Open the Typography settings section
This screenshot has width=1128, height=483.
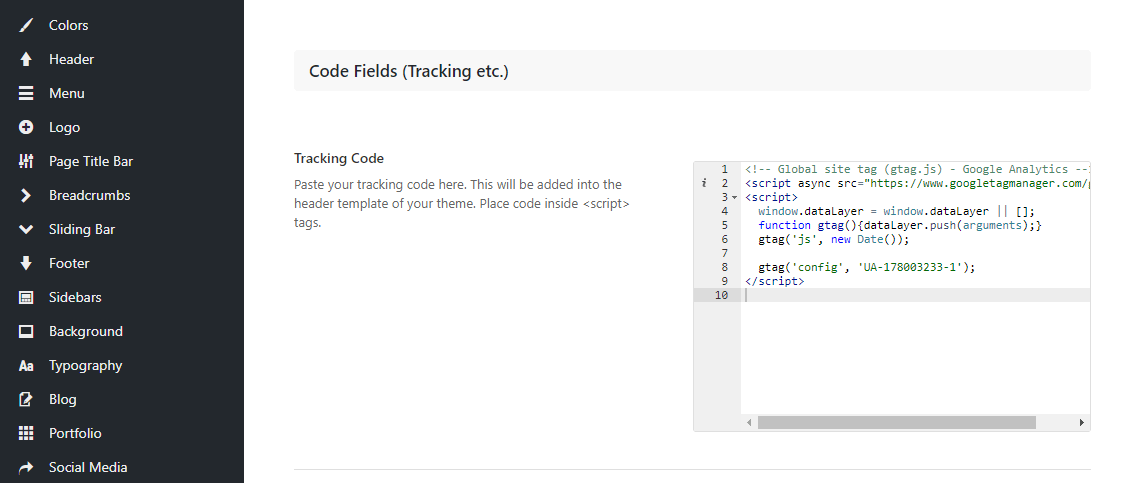pyautogui.click(x=85, y=365)
